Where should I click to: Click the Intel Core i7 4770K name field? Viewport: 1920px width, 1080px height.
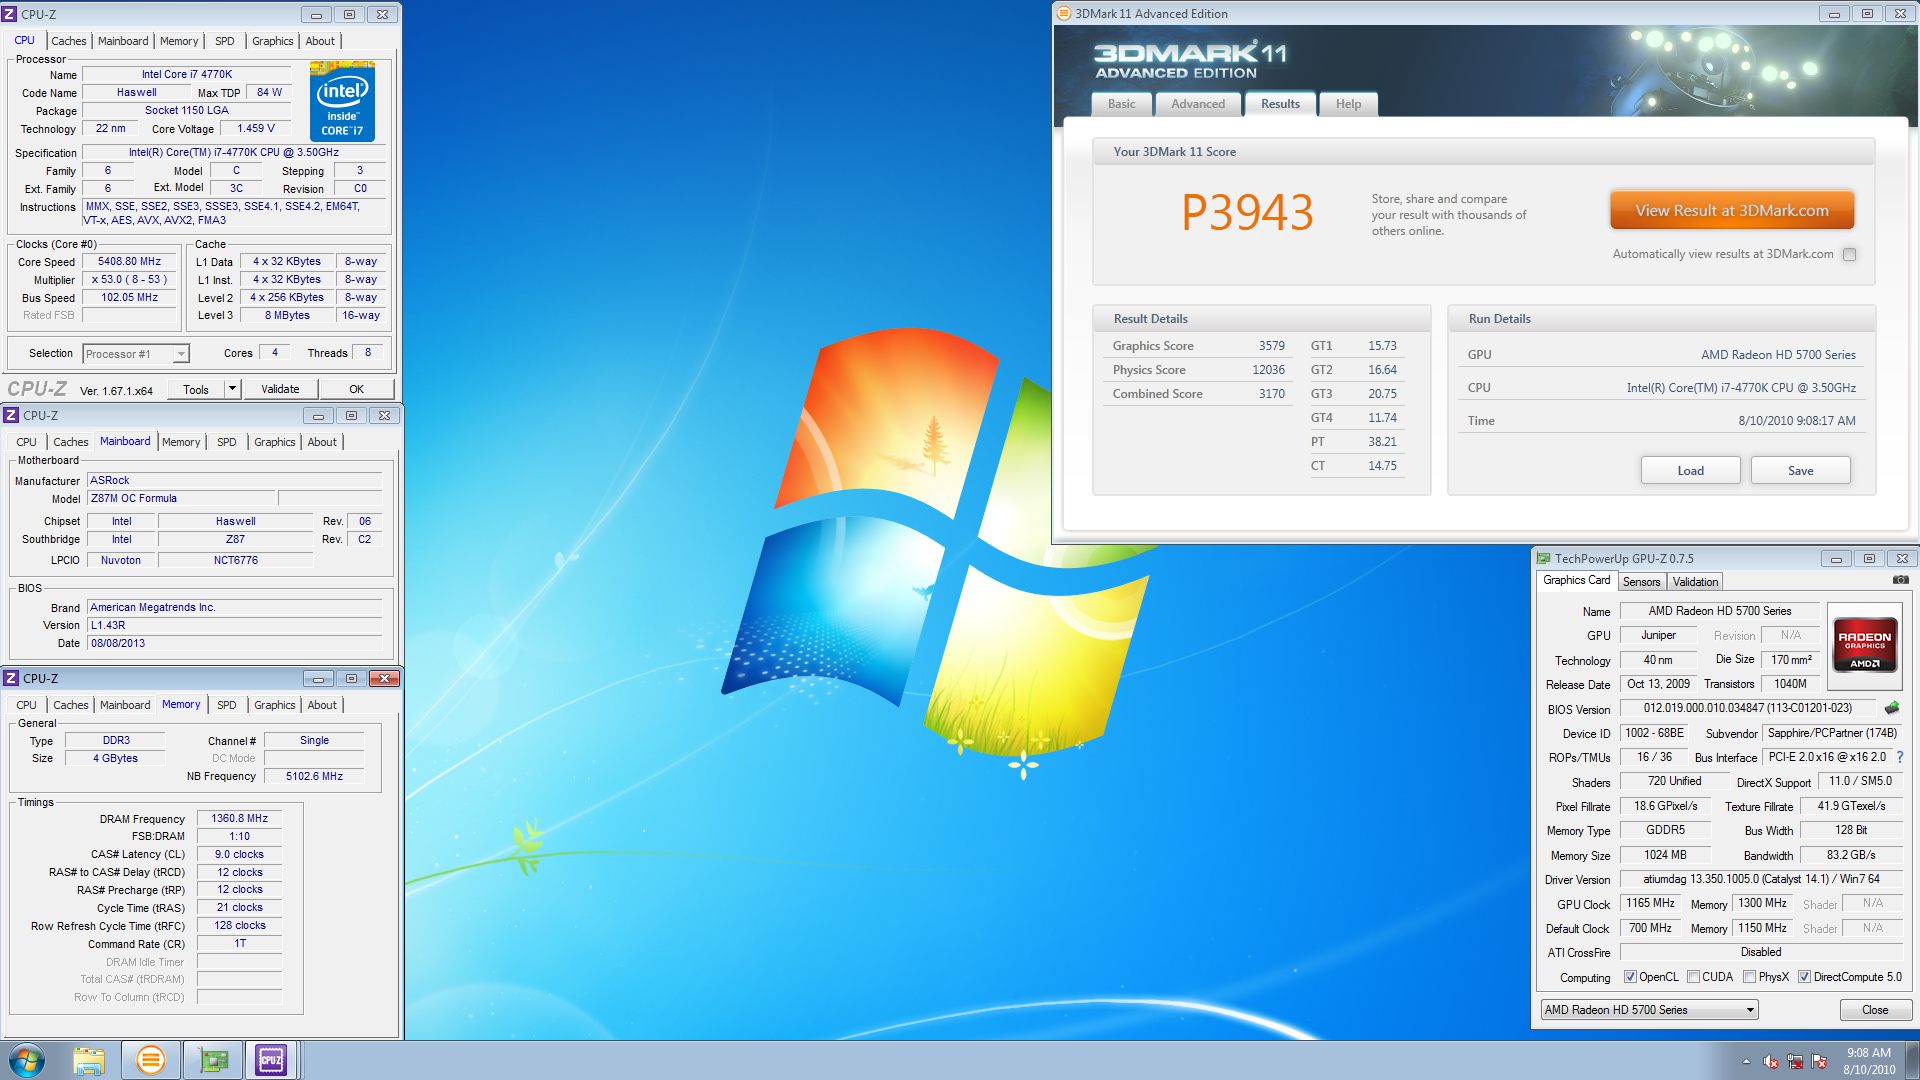pos(186,74)
